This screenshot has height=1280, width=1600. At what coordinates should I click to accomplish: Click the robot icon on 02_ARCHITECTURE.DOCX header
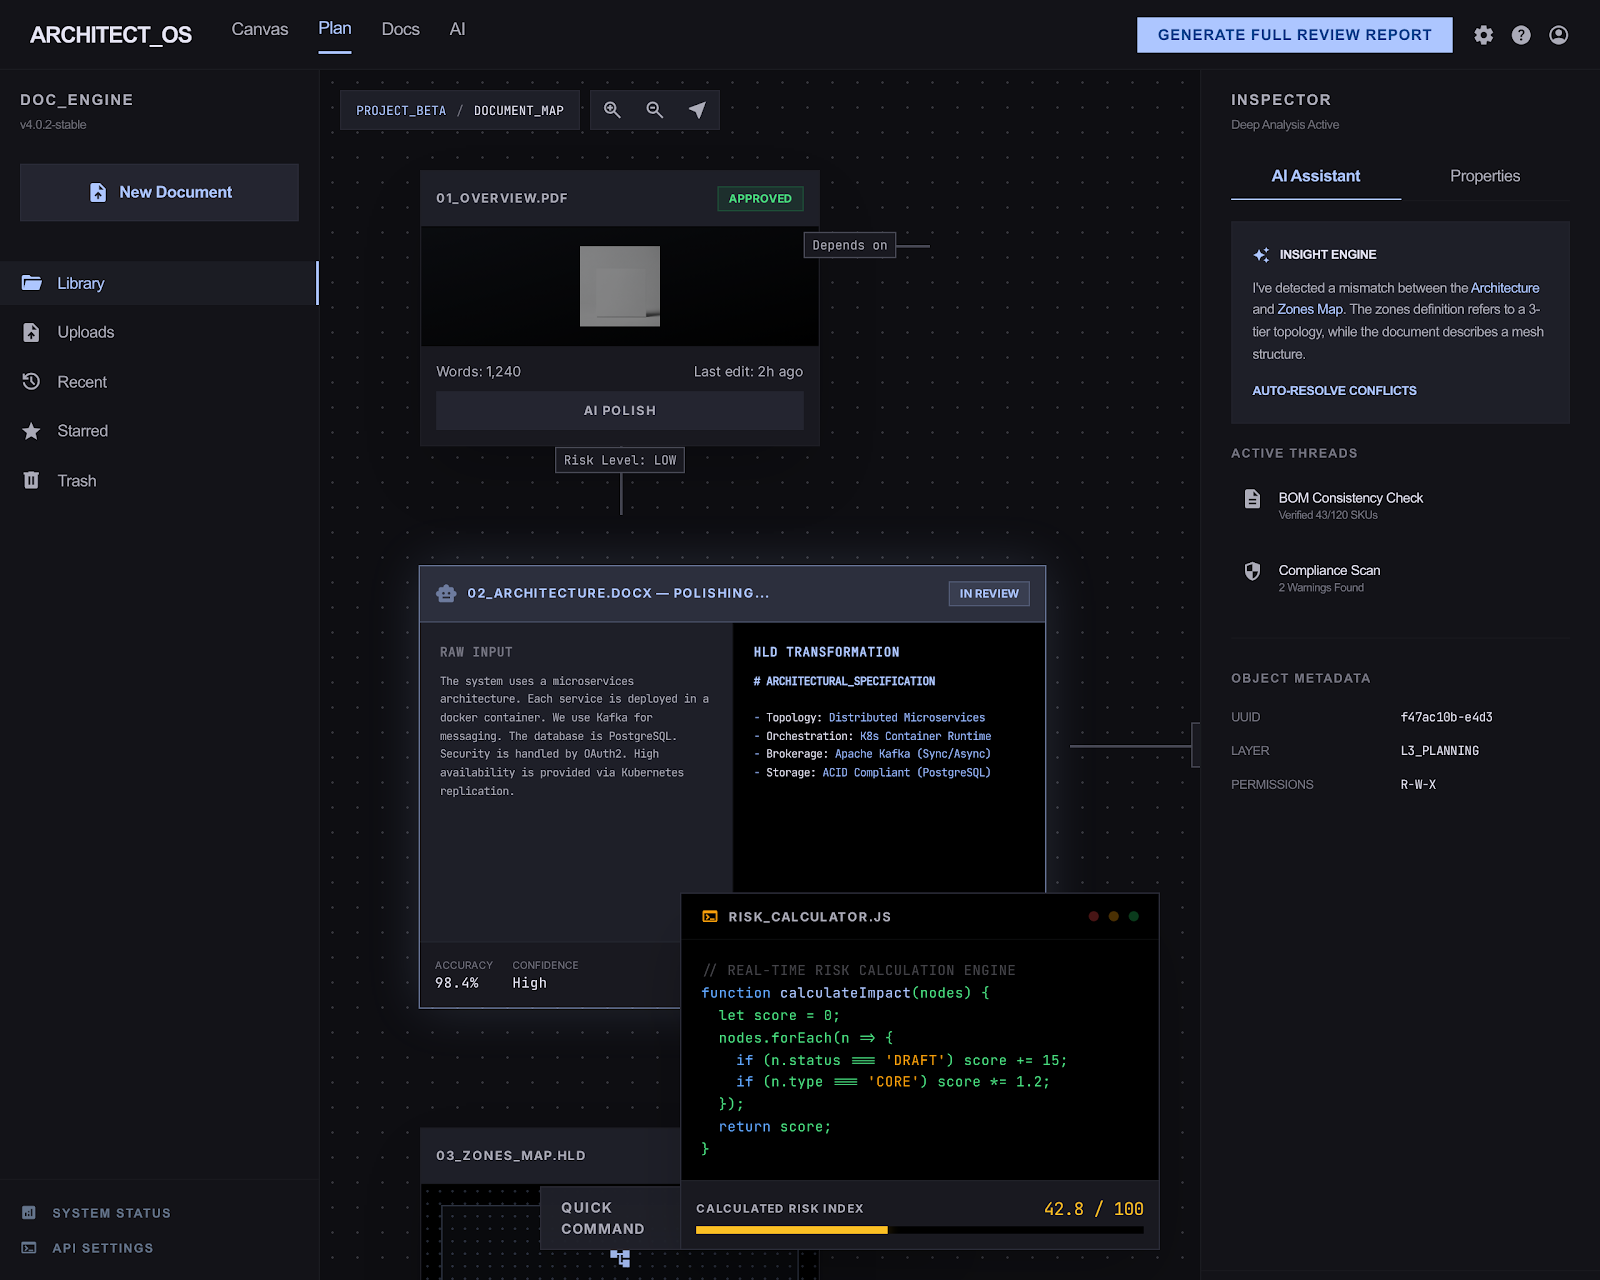tap(445, 593)
